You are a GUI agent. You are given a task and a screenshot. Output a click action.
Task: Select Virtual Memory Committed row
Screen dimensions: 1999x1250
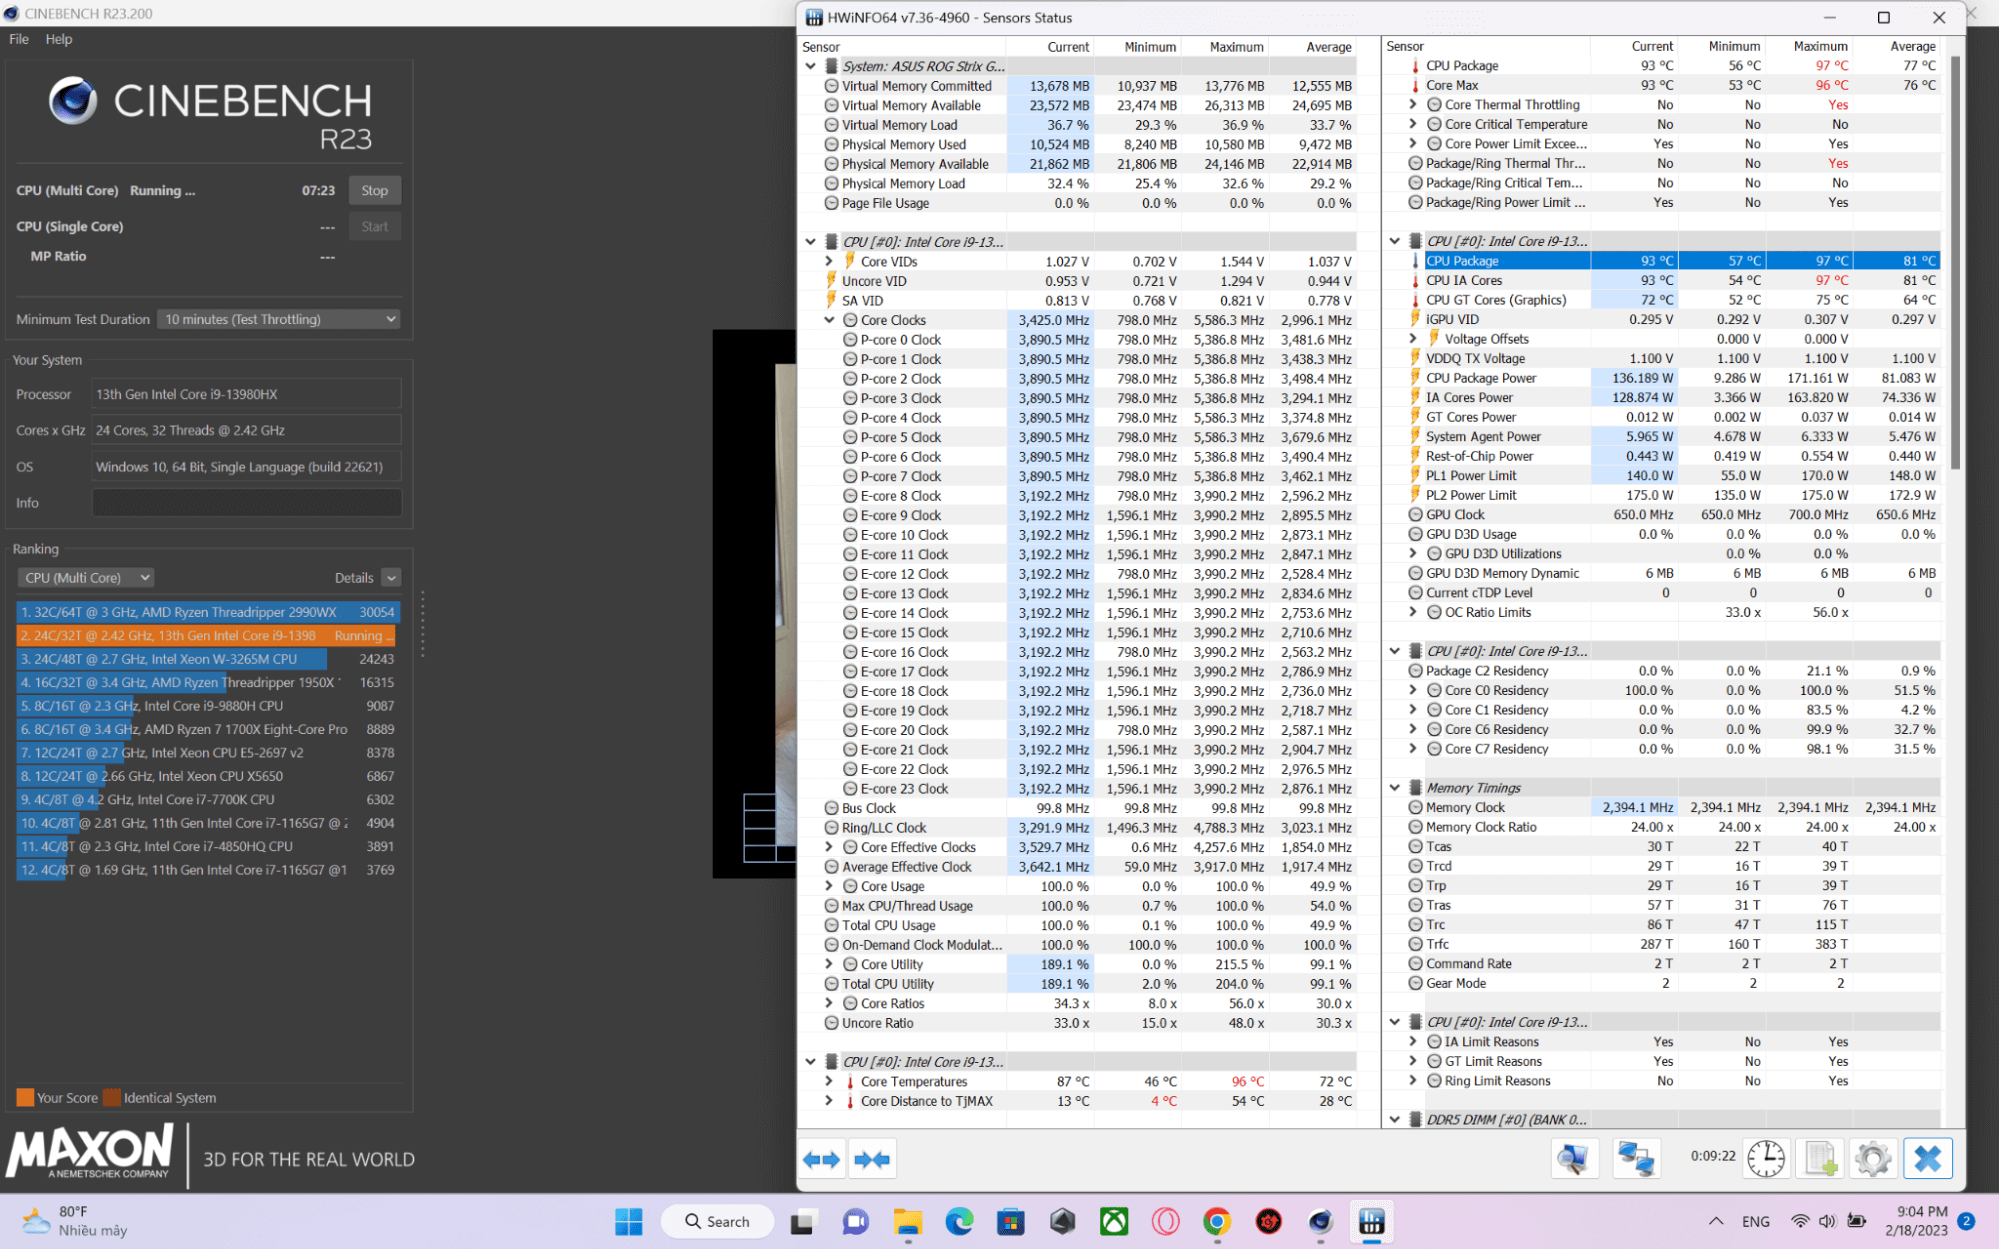[x=1078, y=86]
